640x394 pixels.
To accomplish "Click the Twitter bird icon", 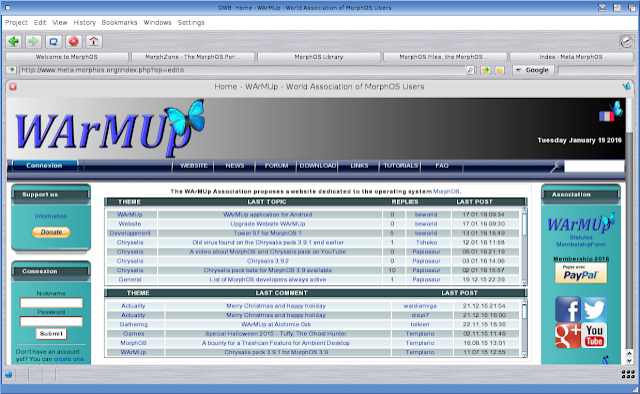I will pyautogui.click(x=594, y=309).
